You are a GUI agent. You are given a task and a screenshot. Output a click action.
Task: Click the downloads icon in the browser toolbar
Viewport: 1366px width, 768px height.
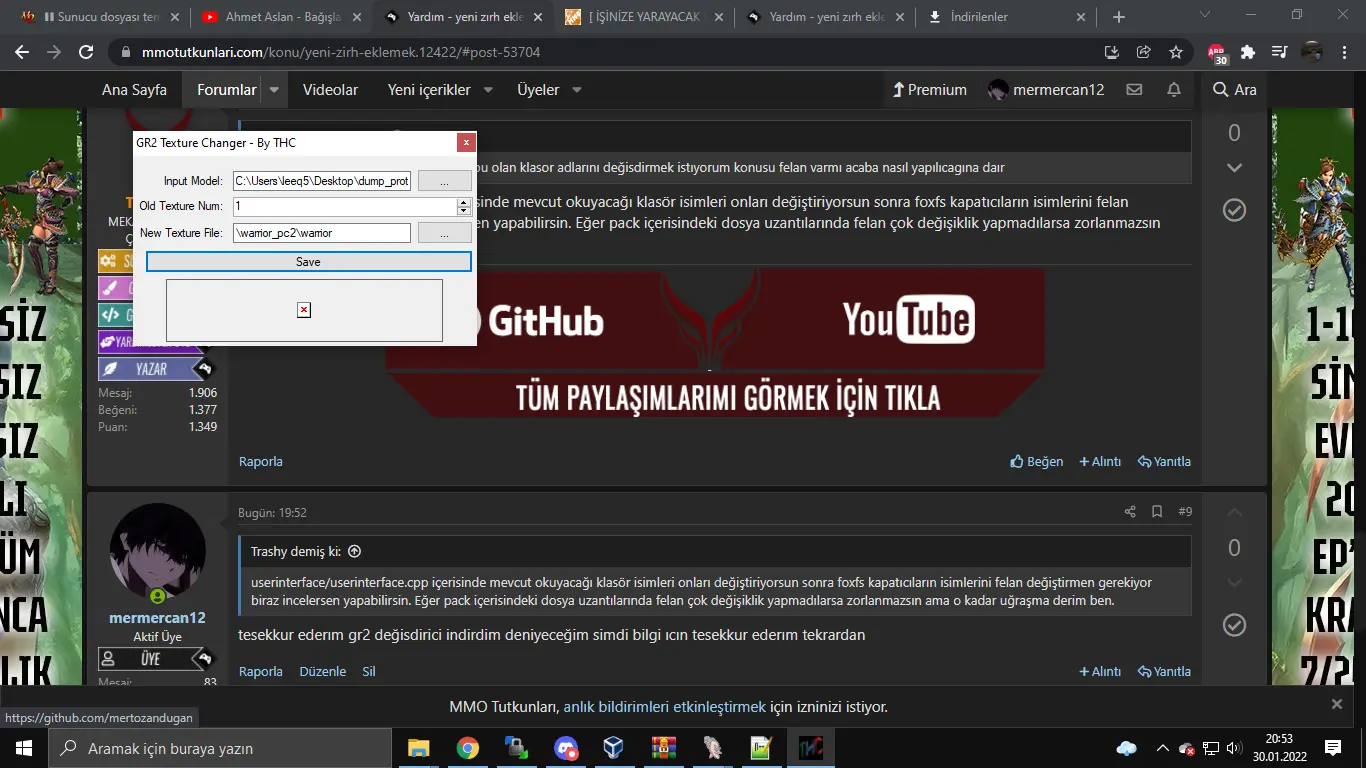coord(1111,51)
